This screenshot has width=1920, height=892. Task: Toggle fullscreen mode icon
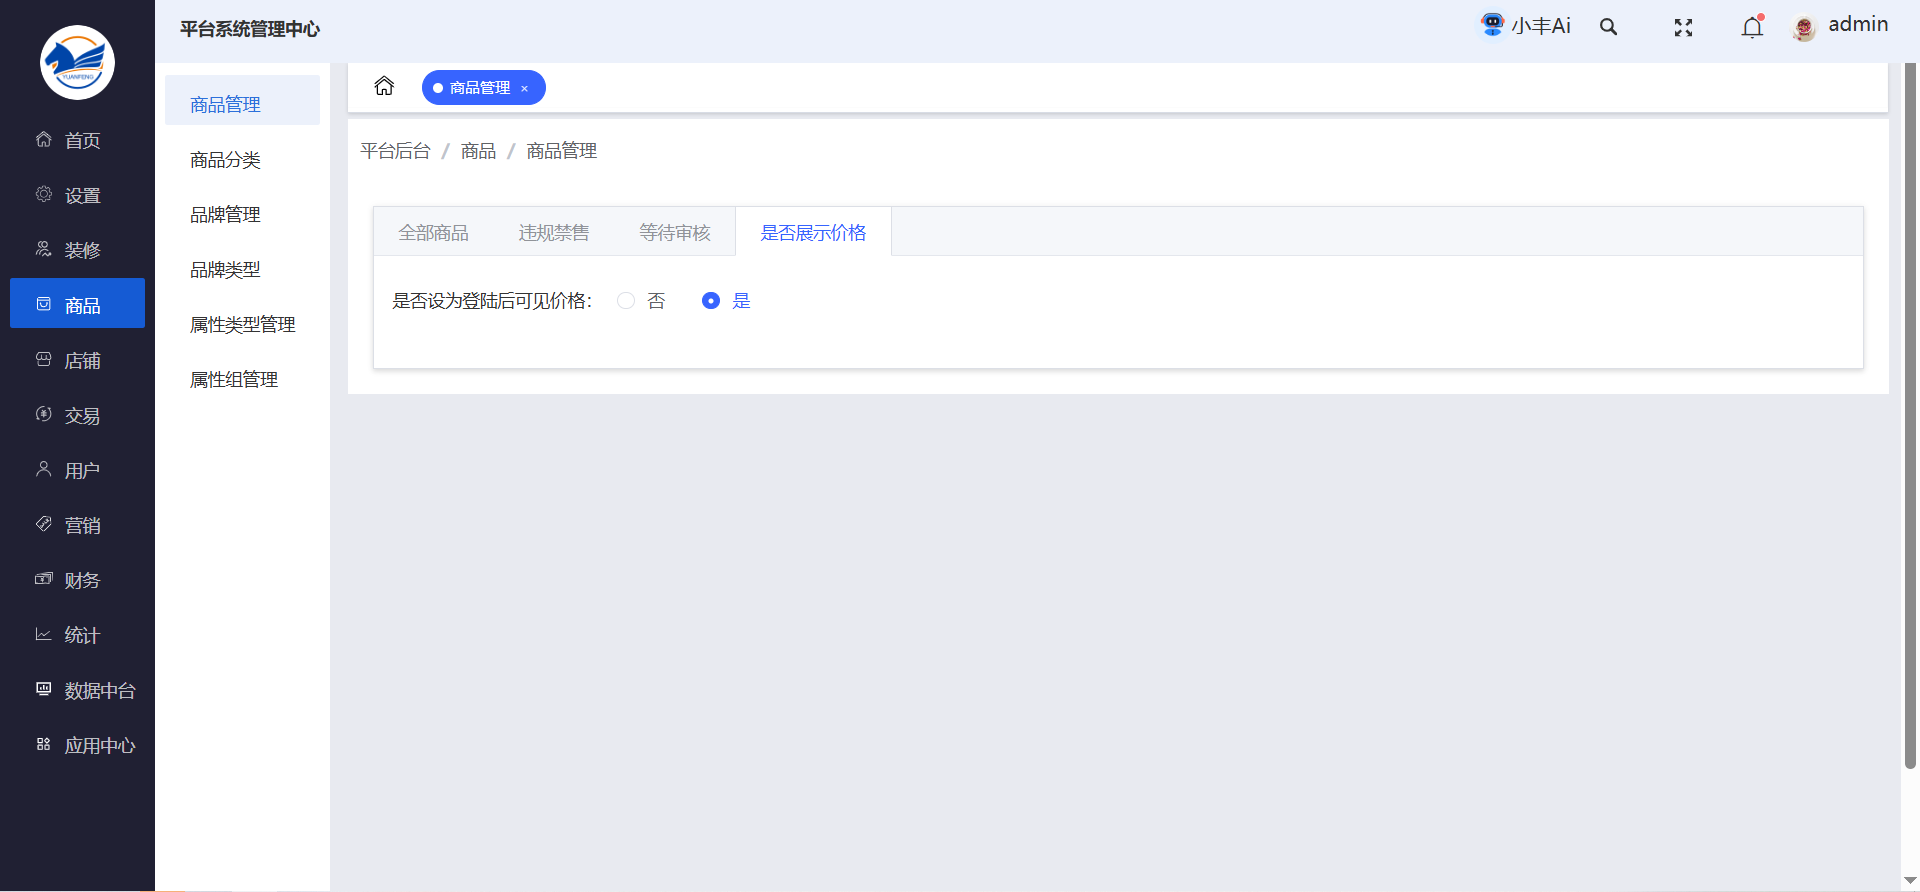pos(1683,28)
